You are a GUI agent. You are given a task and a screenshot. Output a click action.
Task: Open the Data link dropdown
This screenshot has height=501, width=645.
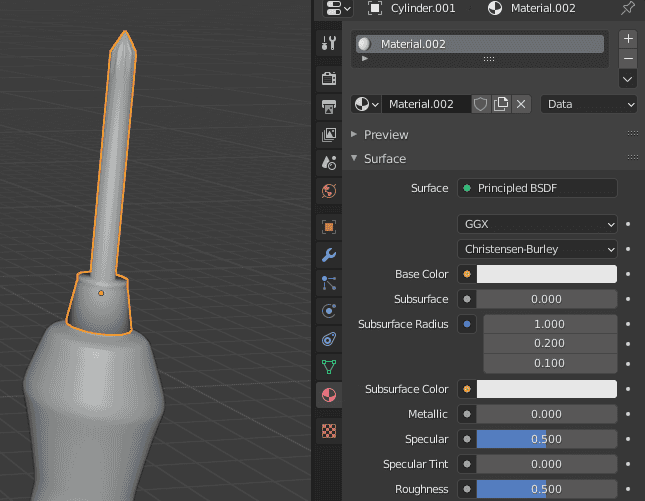[589, 104]
